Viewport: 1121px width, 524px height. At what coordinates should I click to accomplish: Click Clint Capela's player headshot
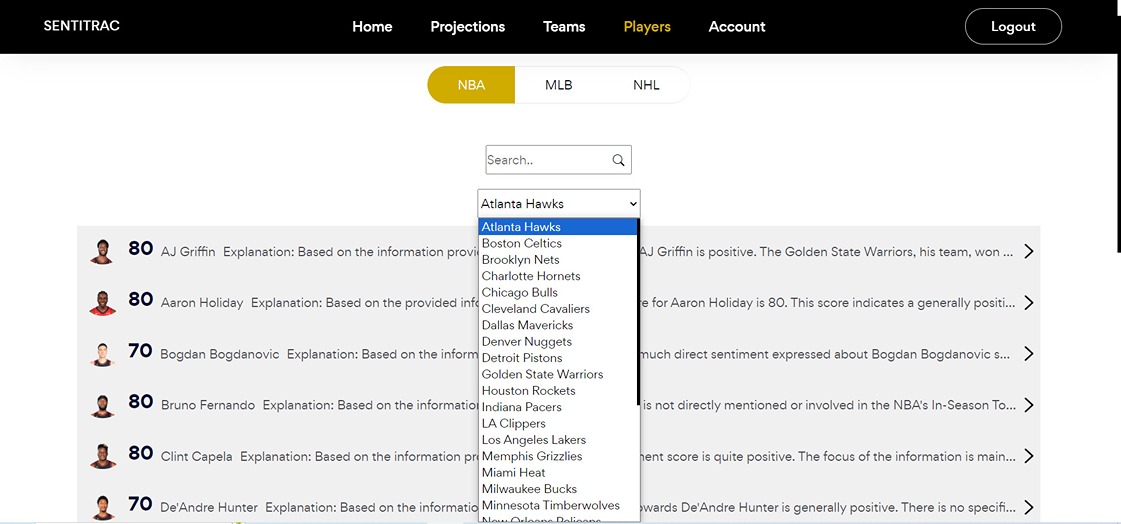point(102,456)
